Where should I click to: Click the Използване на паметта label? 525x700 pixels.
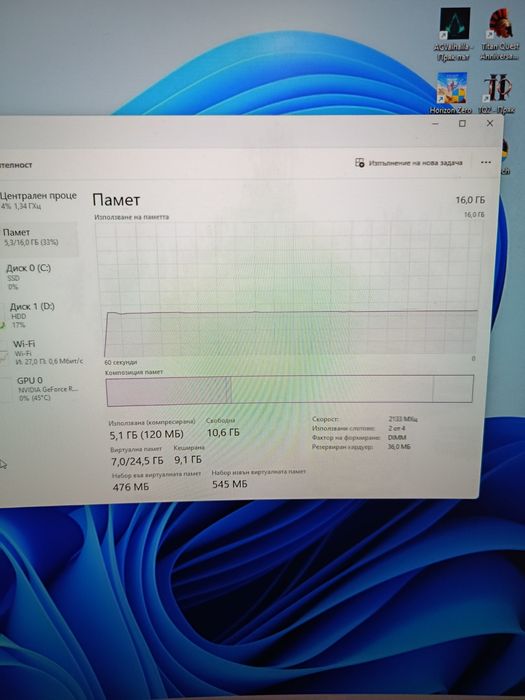132,217
